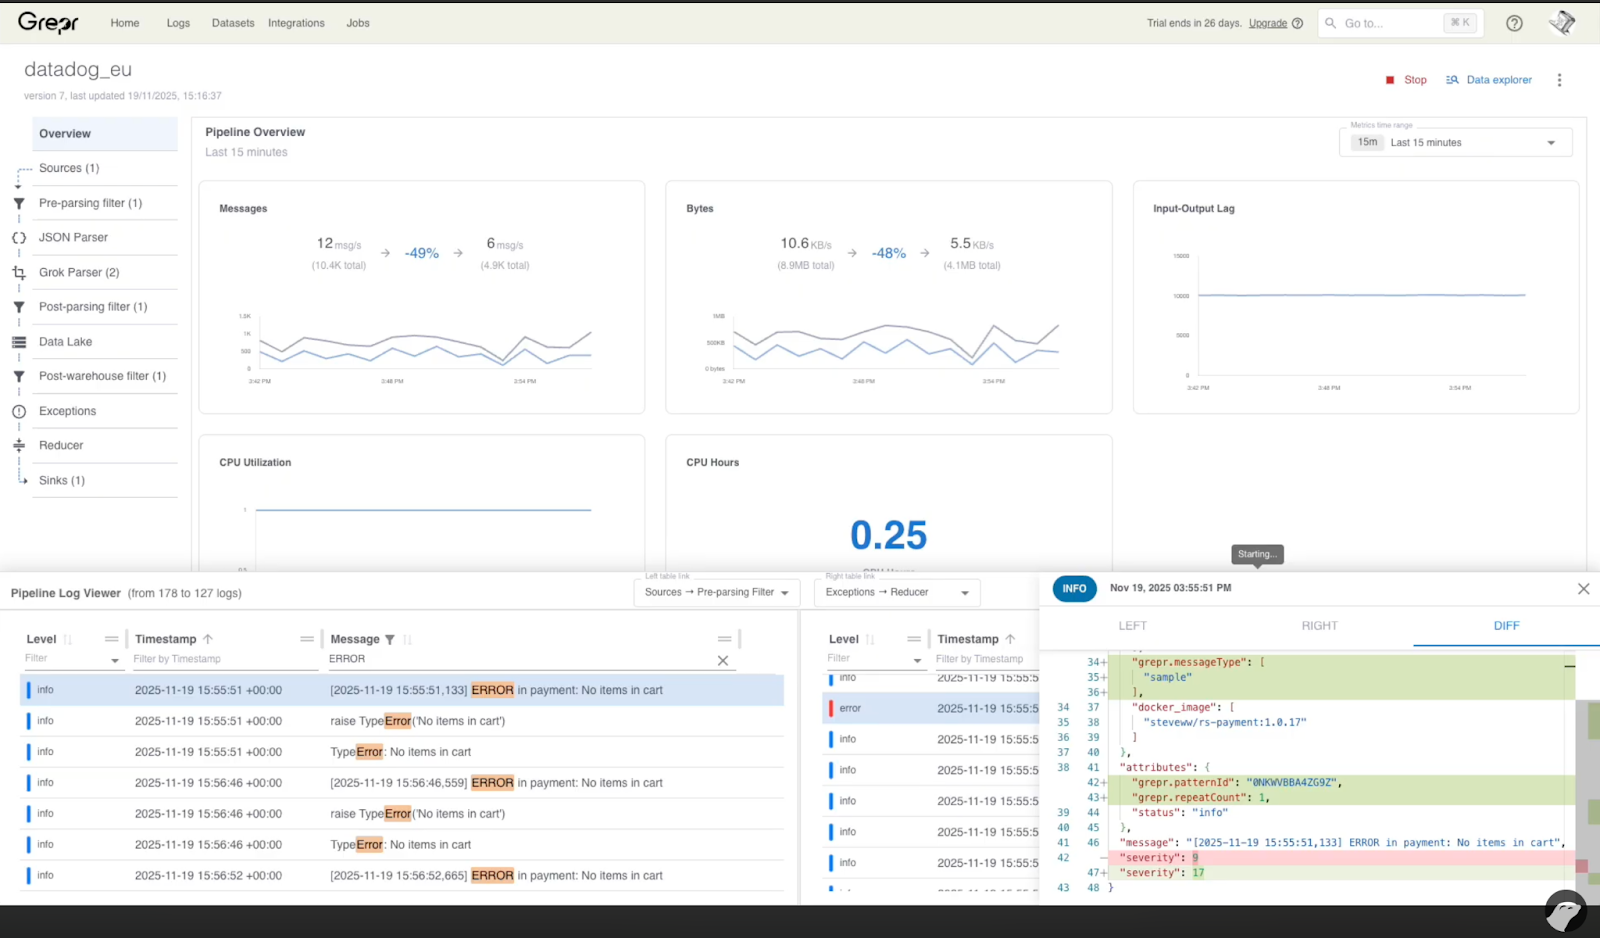
Task: Open the Sources → Pre-parsing Filter dropdown
Action: pos(716,592)
